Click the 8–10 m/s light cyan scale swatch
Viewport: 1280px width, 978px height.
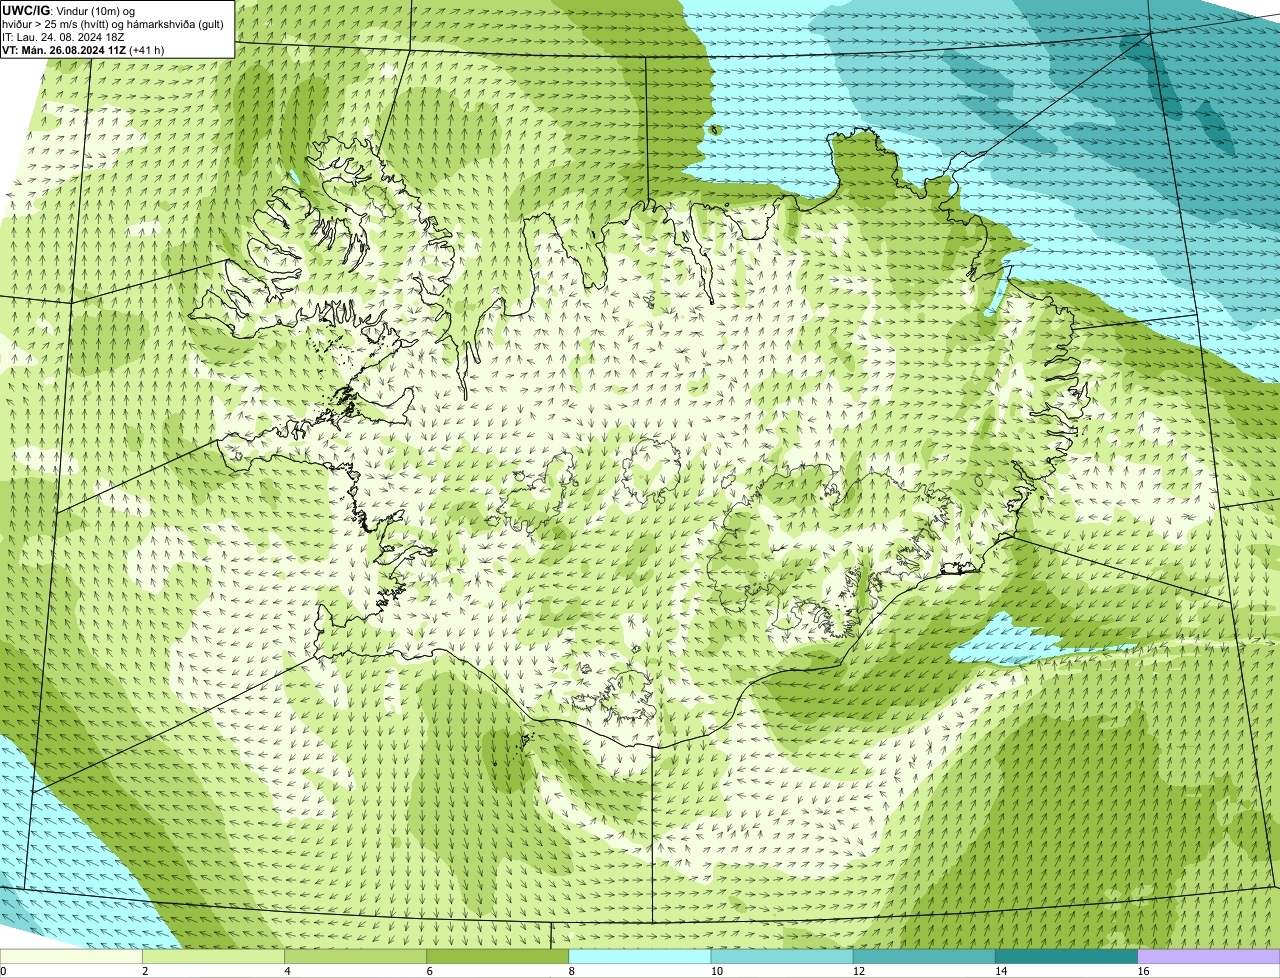tap(640, 956)
